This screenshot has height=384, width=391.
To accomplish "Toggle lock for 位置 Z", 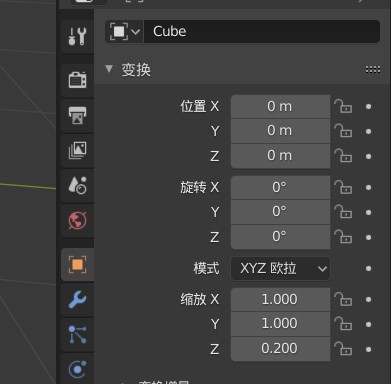I will coord(343,156).
